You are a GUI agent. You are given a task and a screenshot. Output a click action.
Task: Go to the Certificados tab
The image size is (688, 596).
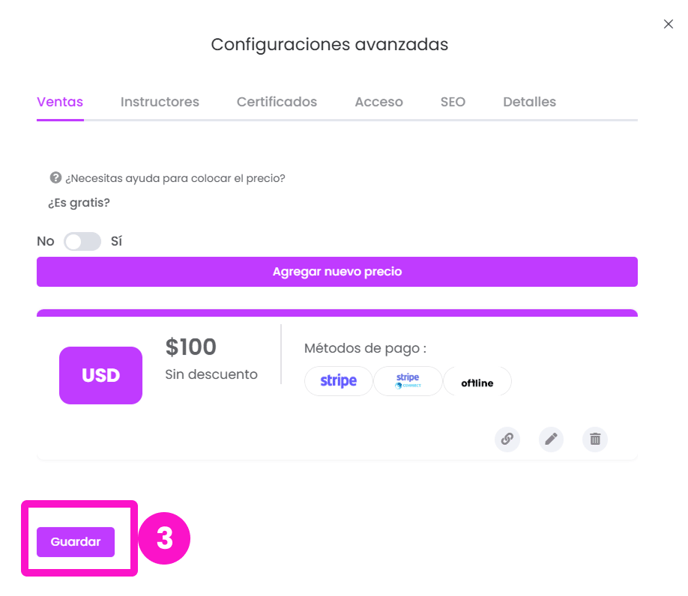pyautogui.click(x=277, y=102)
